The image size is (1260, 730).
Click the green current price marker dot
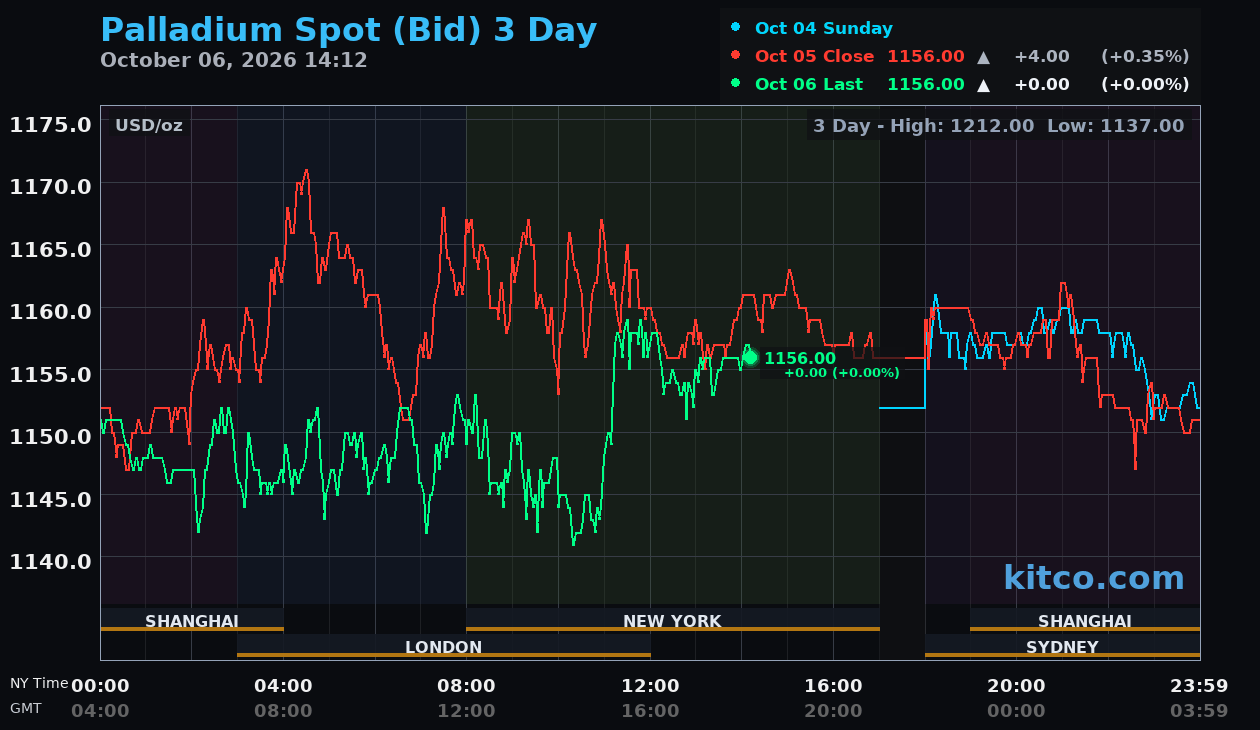[750, 357]
